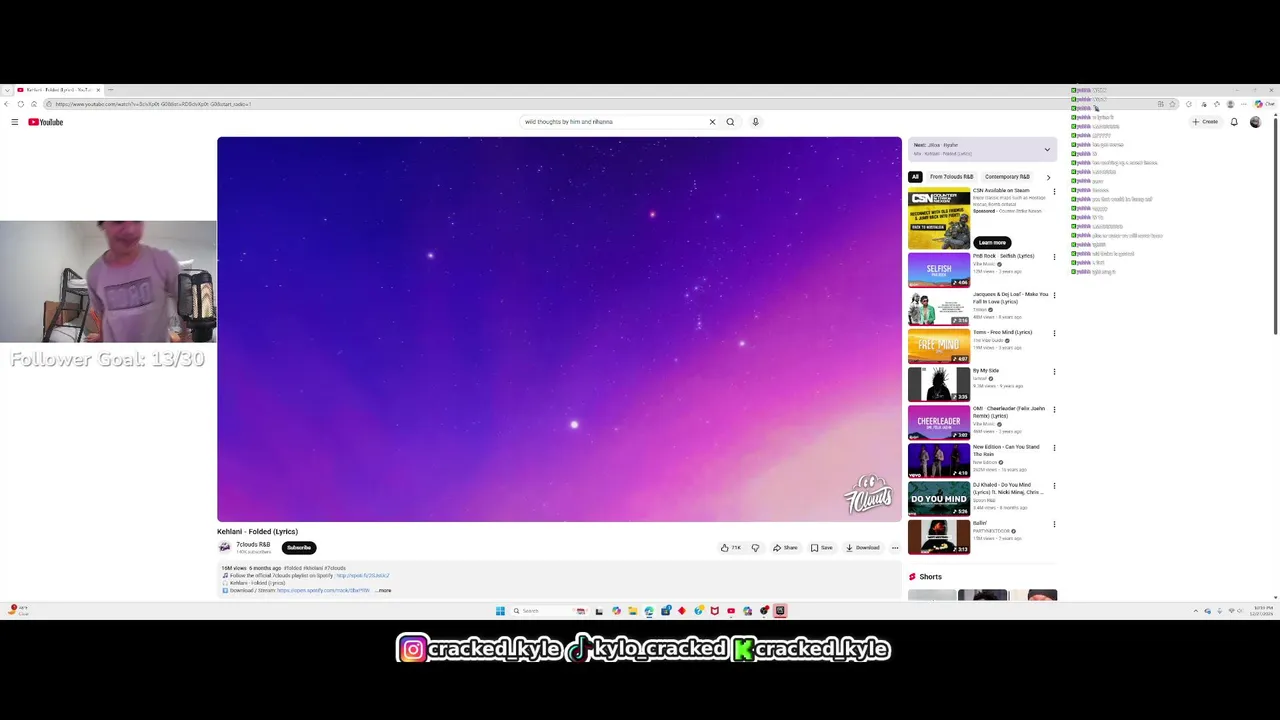Open a new browser tab with plus
Viewport: 1280px width, 720px height.
point(110,90)
